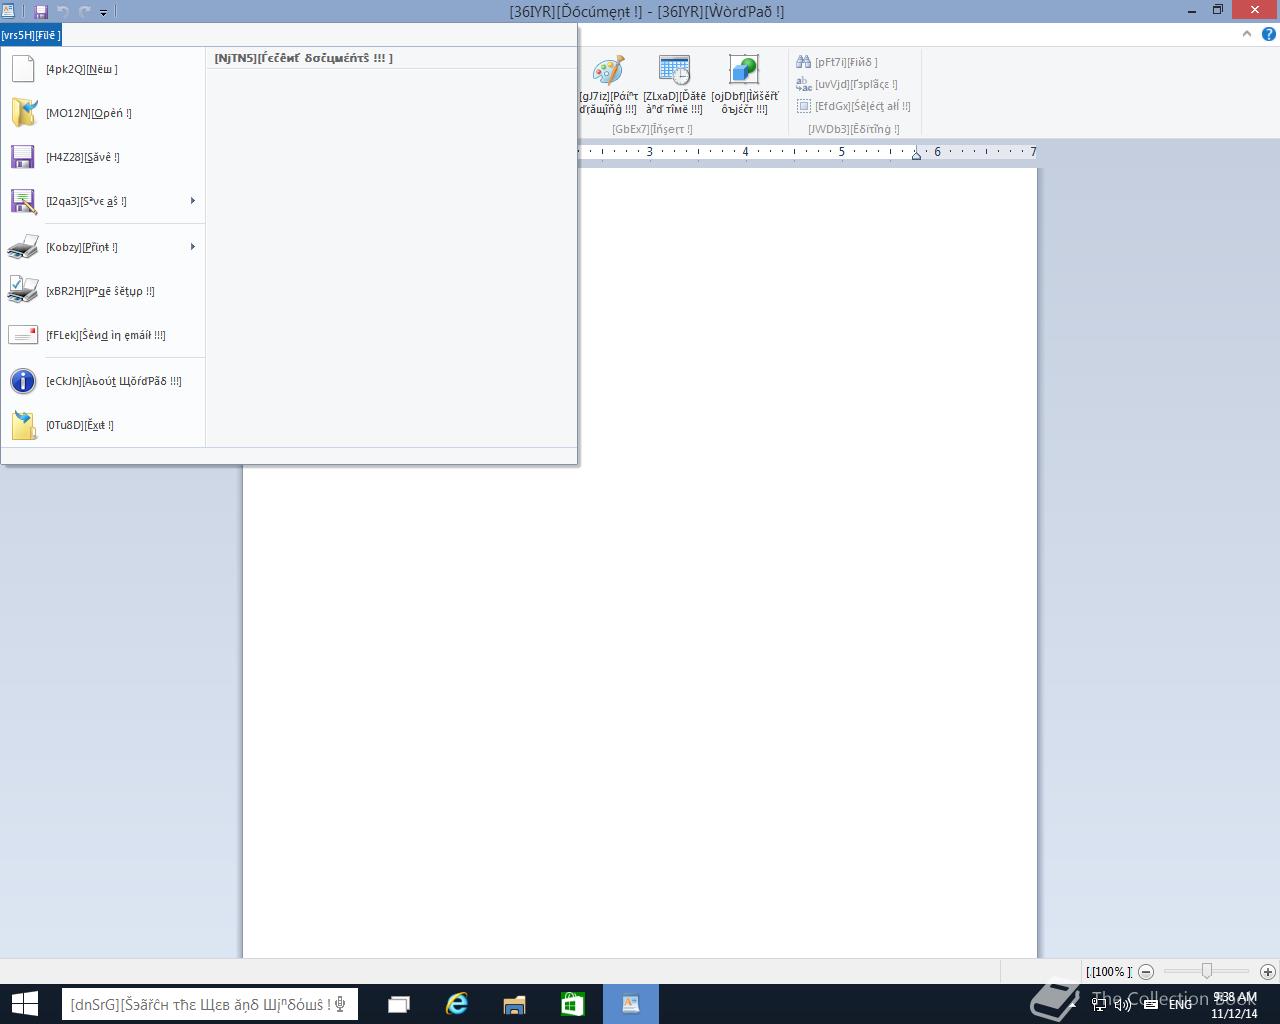Click the 100% zoom level text
The image size is (1280, 1024).
[x=1109, y=971]
